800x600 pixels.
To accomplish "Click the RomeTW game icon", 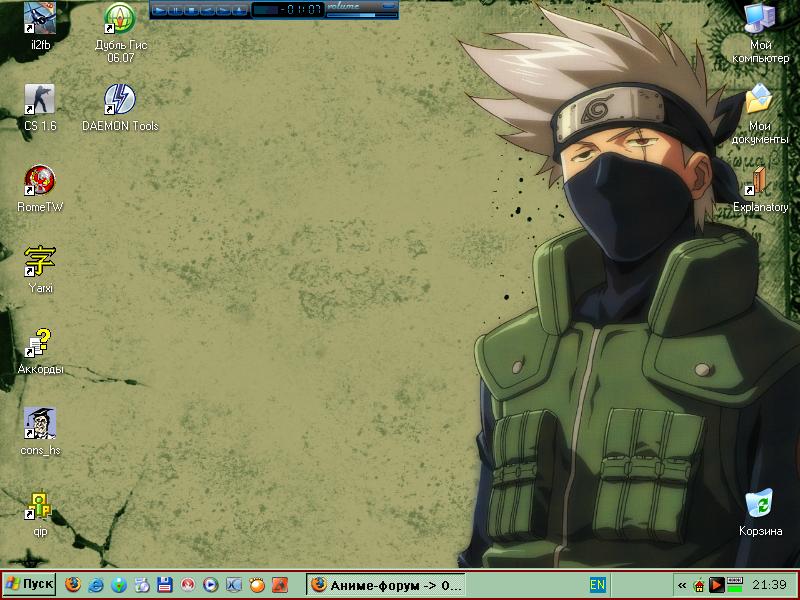I will tap(40, 188).
